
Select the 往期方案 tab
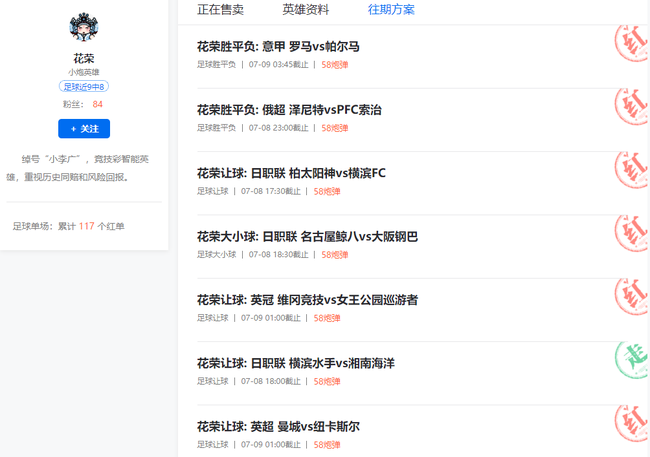(391, 10)
